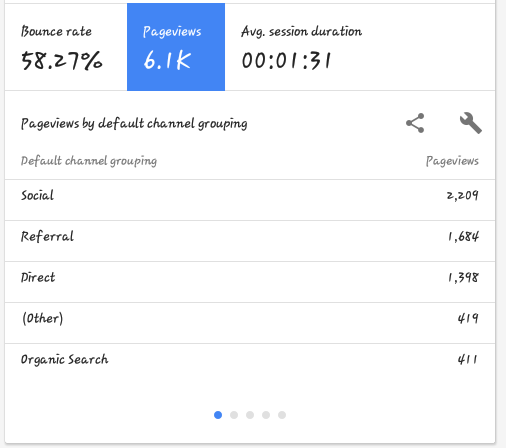506x448 pixels.
Task: Go to the first carousel page dot
Action: click(218, 415)
